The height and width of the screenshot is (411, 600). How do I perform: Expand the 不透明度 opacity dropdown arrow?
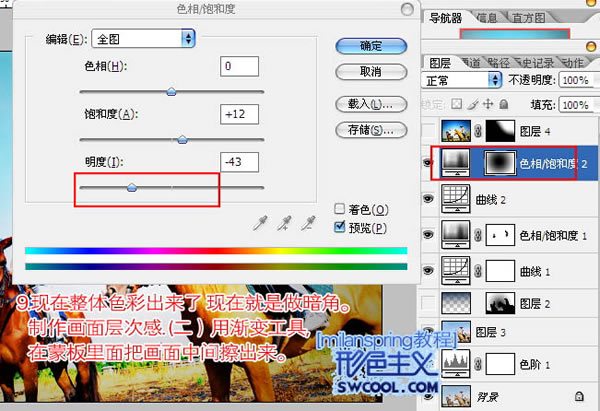[594, 80]
